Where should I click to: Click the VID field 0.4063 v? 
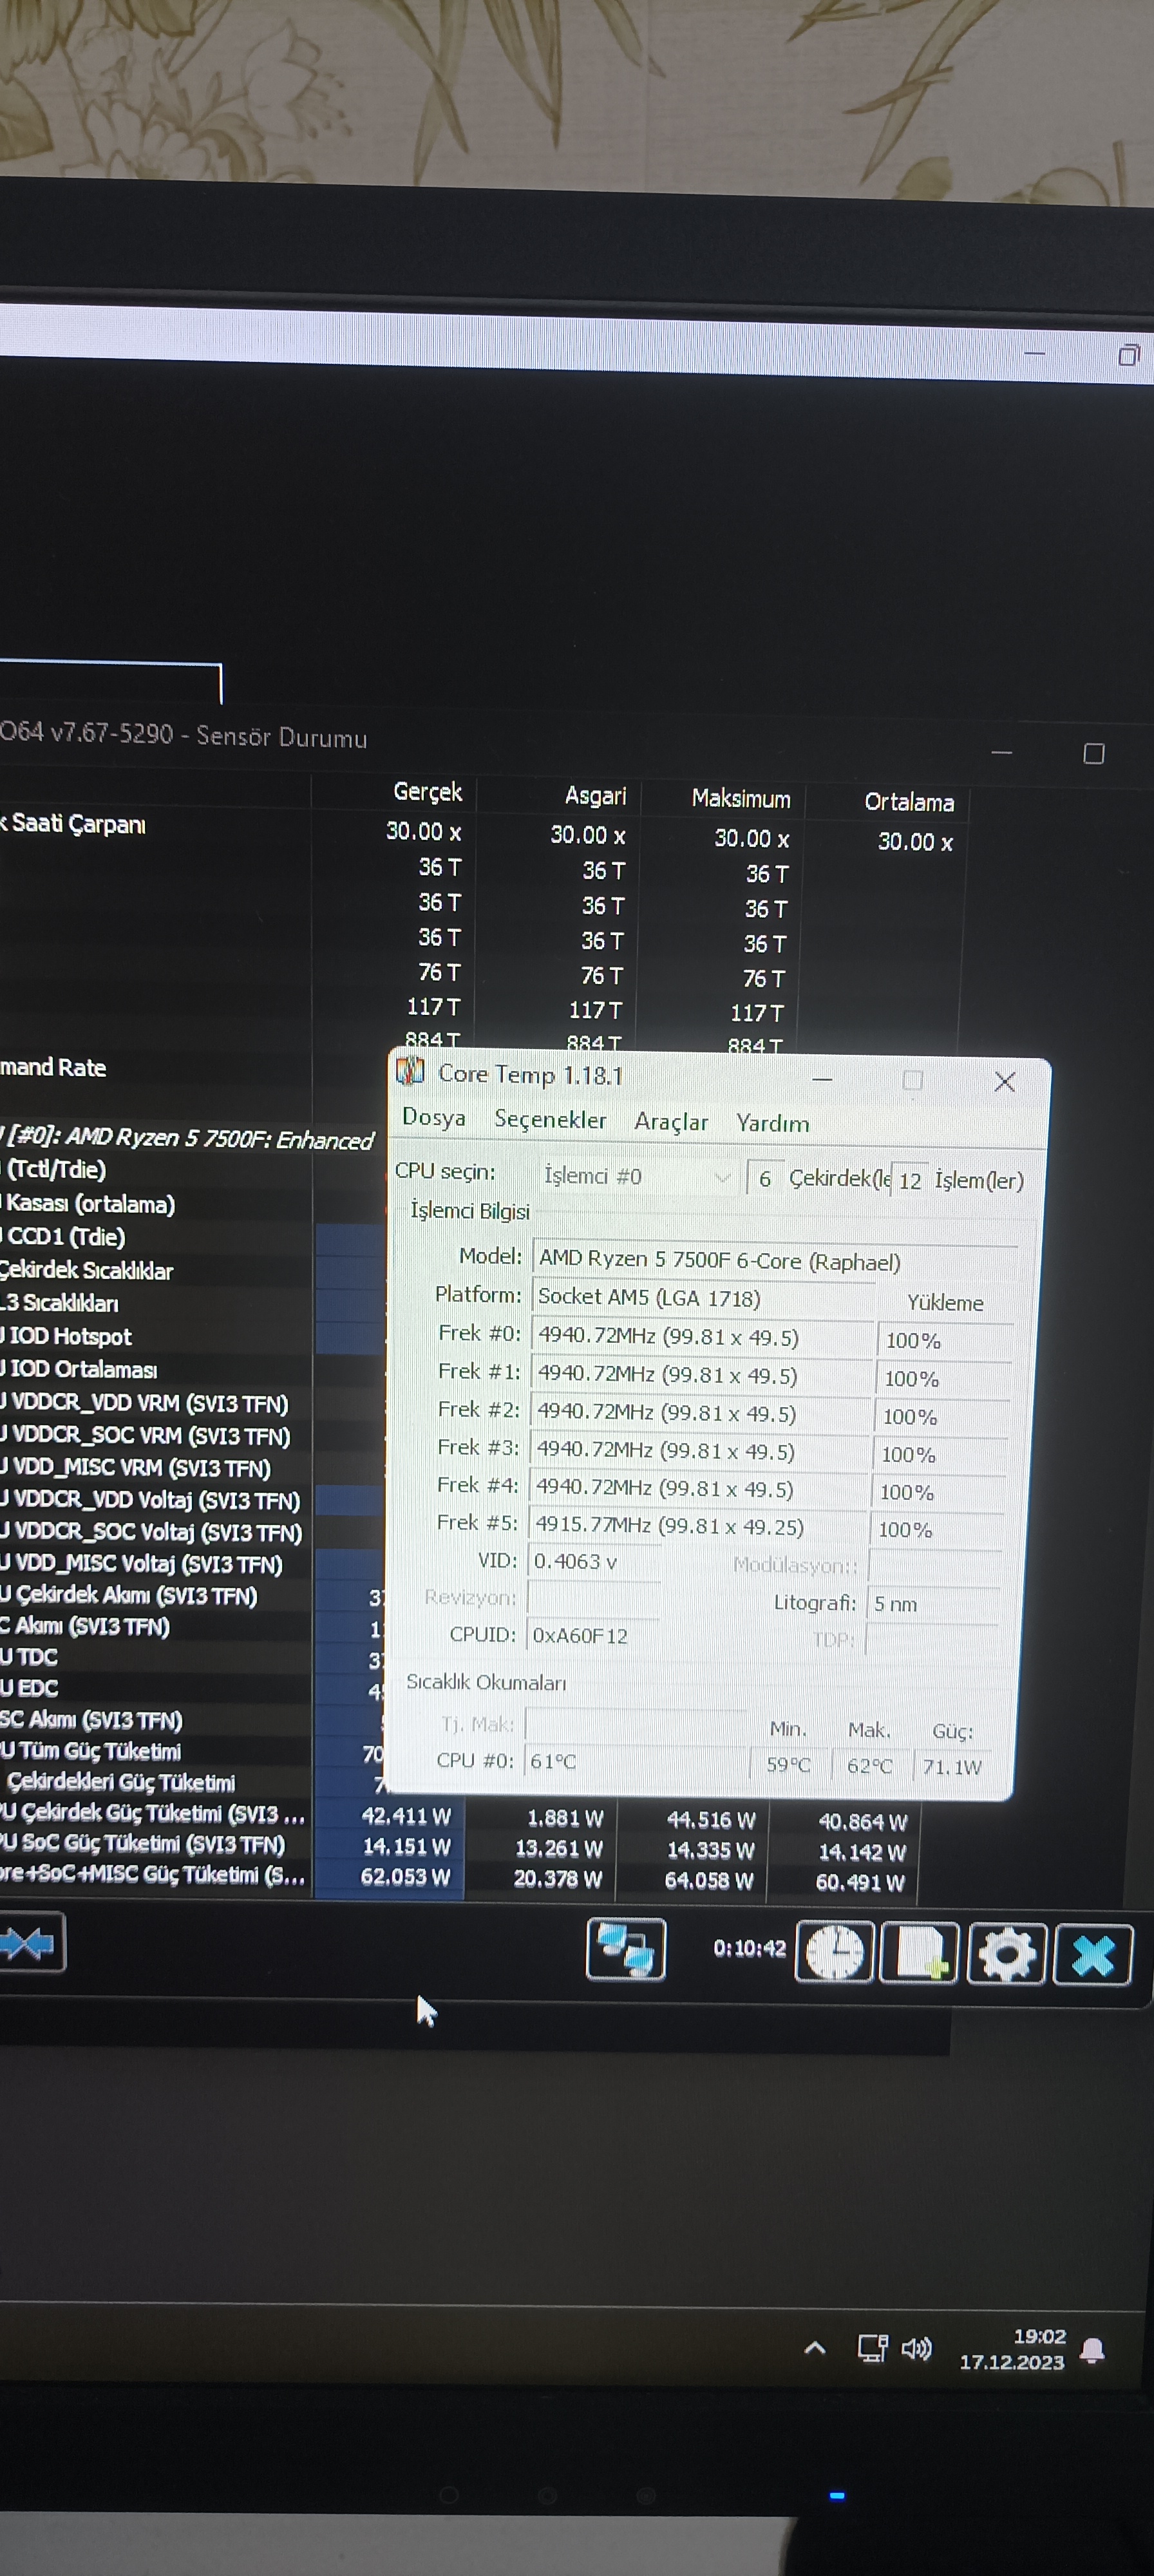pos(595,1562)
